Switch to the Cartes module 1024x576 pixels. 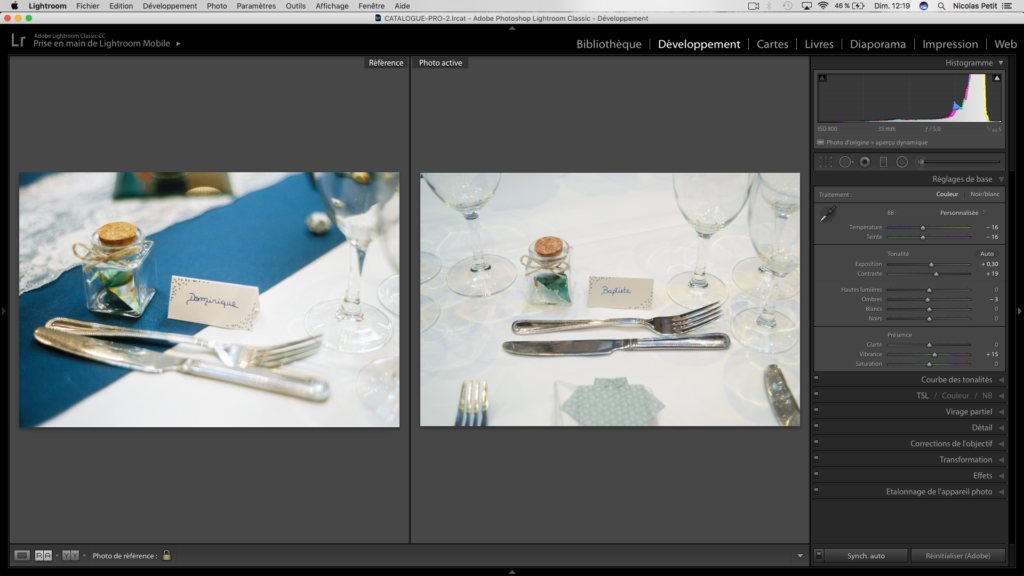(772, 44)
